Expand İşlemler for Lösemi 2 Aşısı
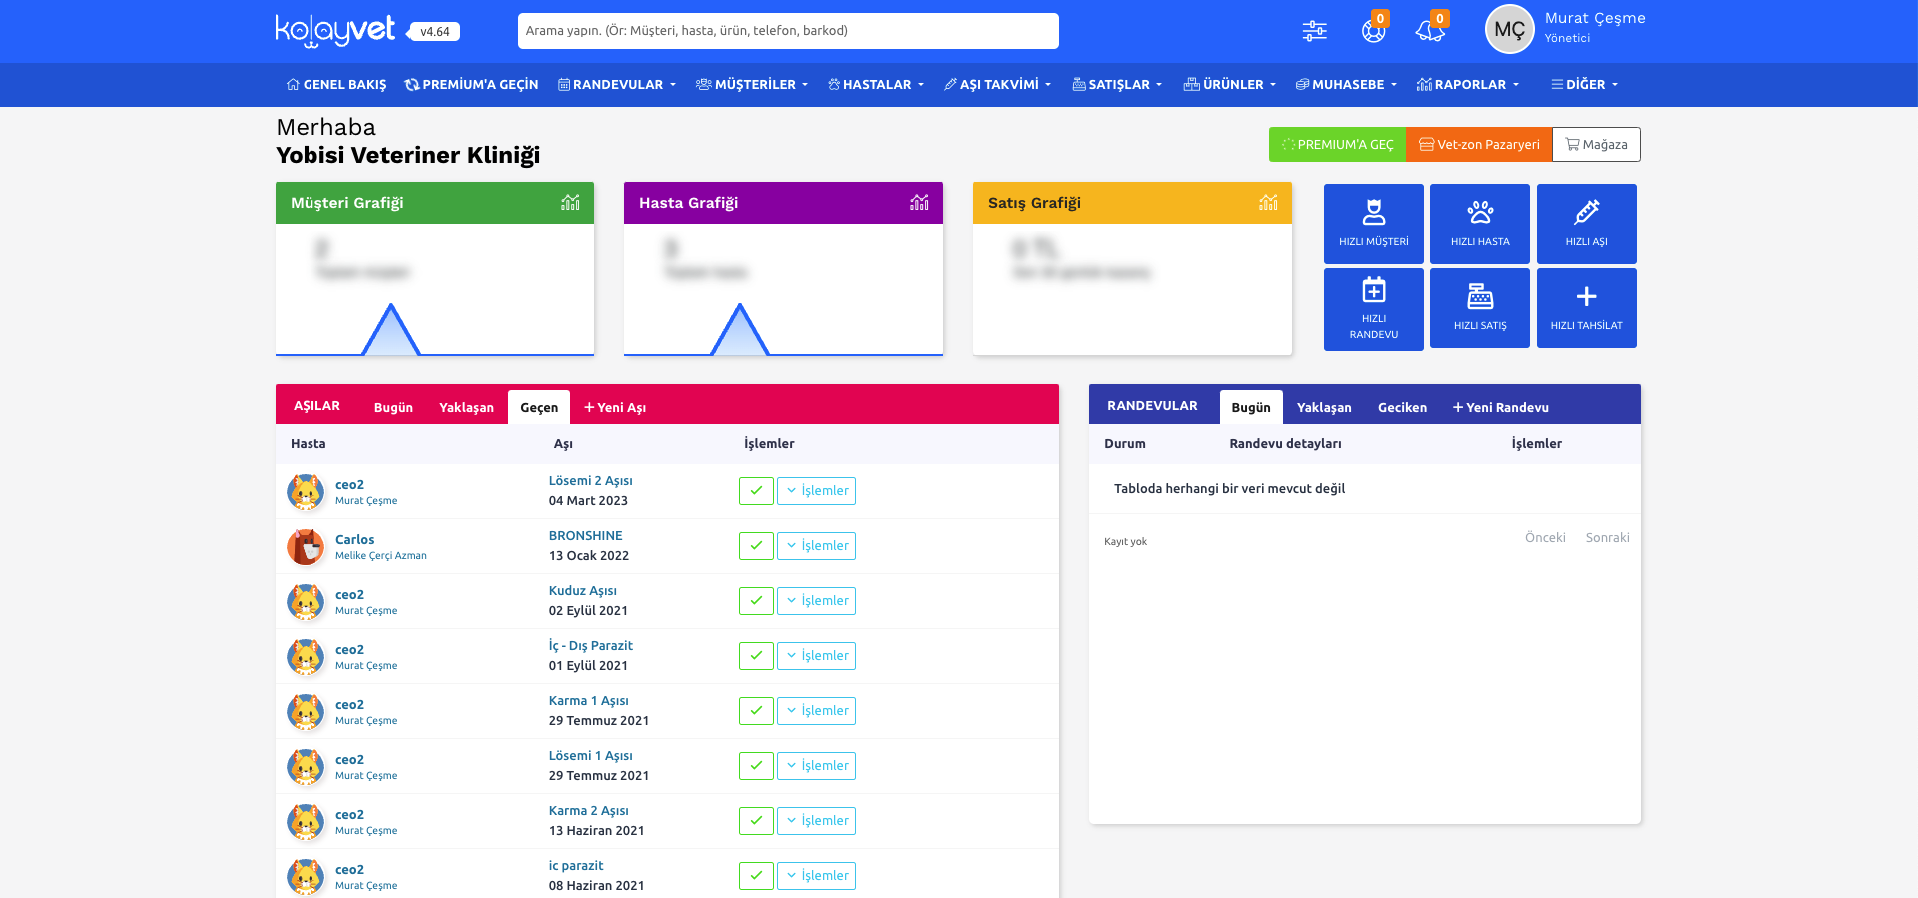 pos(816,491)
